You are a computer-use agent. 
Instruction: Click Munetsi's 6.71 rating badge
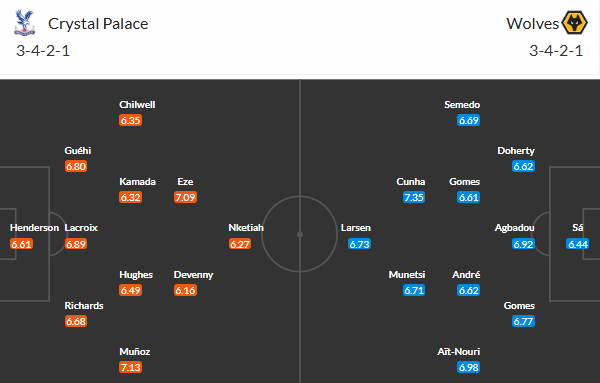pos(414,290)
